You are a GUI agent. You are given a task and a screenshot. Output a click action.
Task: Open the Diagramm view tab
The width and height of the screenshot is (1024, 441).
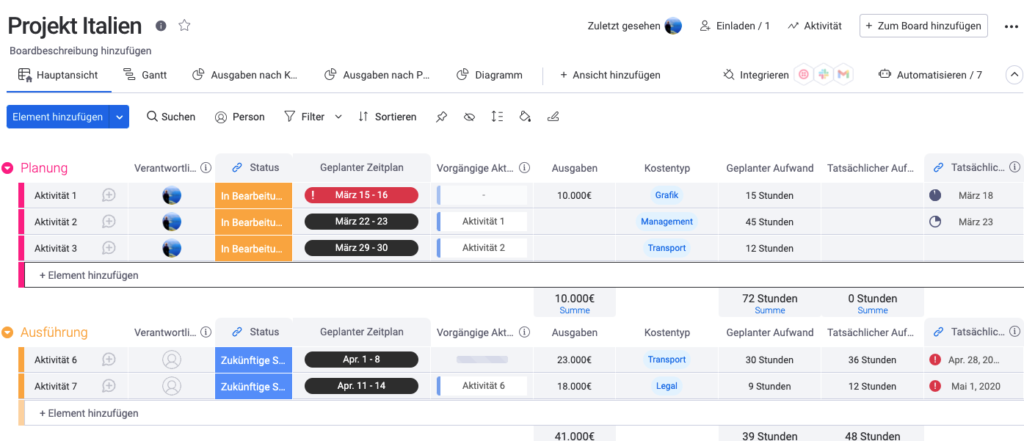[489, 75]
